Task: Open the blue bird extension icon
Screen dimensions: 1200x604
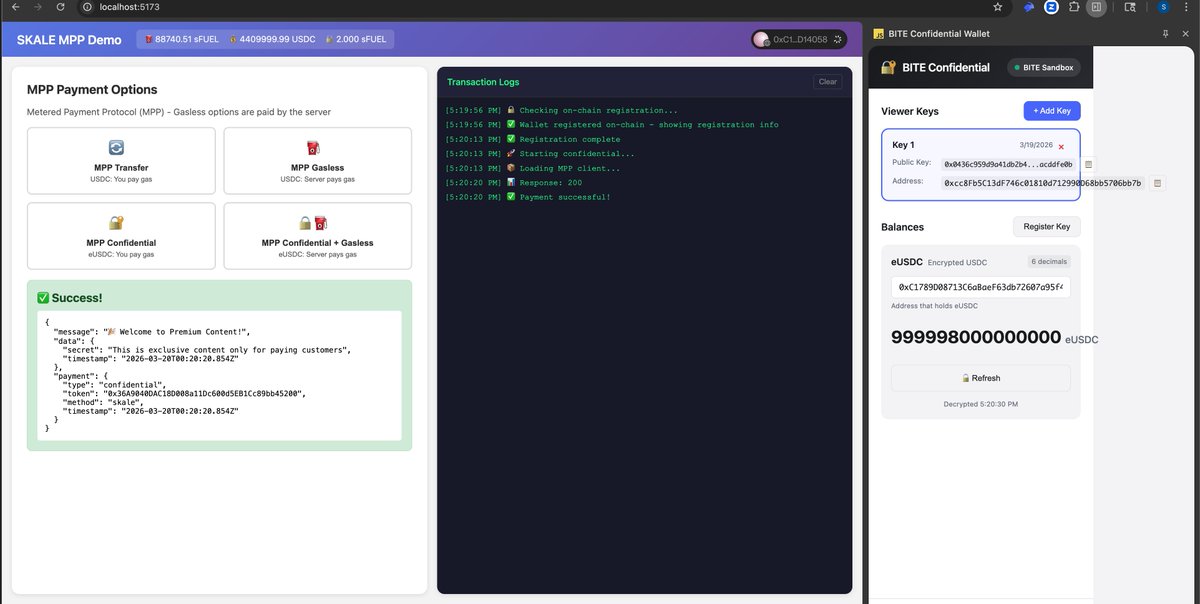Action: (x=1029, y=7)
